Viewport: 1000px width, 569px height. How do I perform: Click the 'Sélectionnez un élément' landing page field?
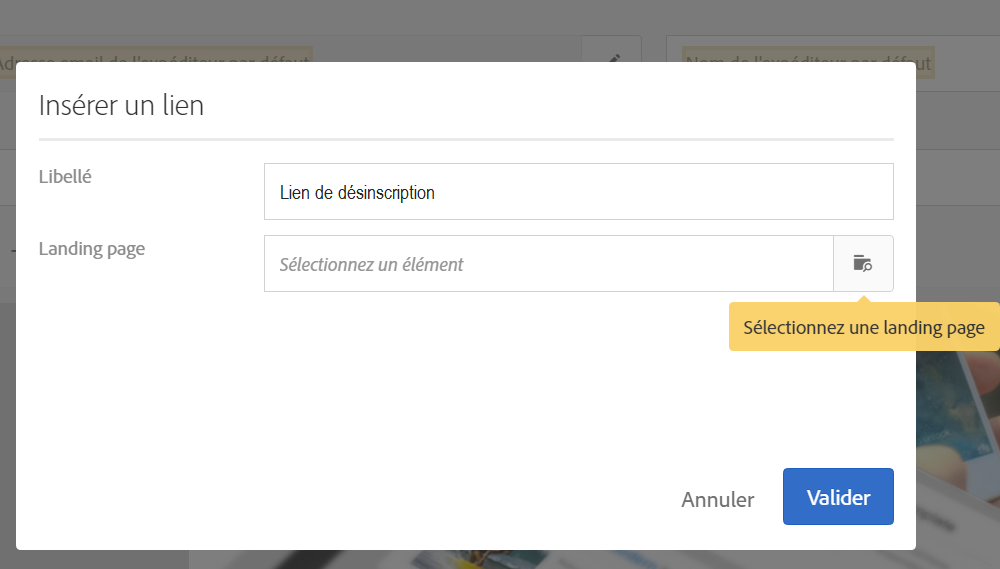[548, 263]
